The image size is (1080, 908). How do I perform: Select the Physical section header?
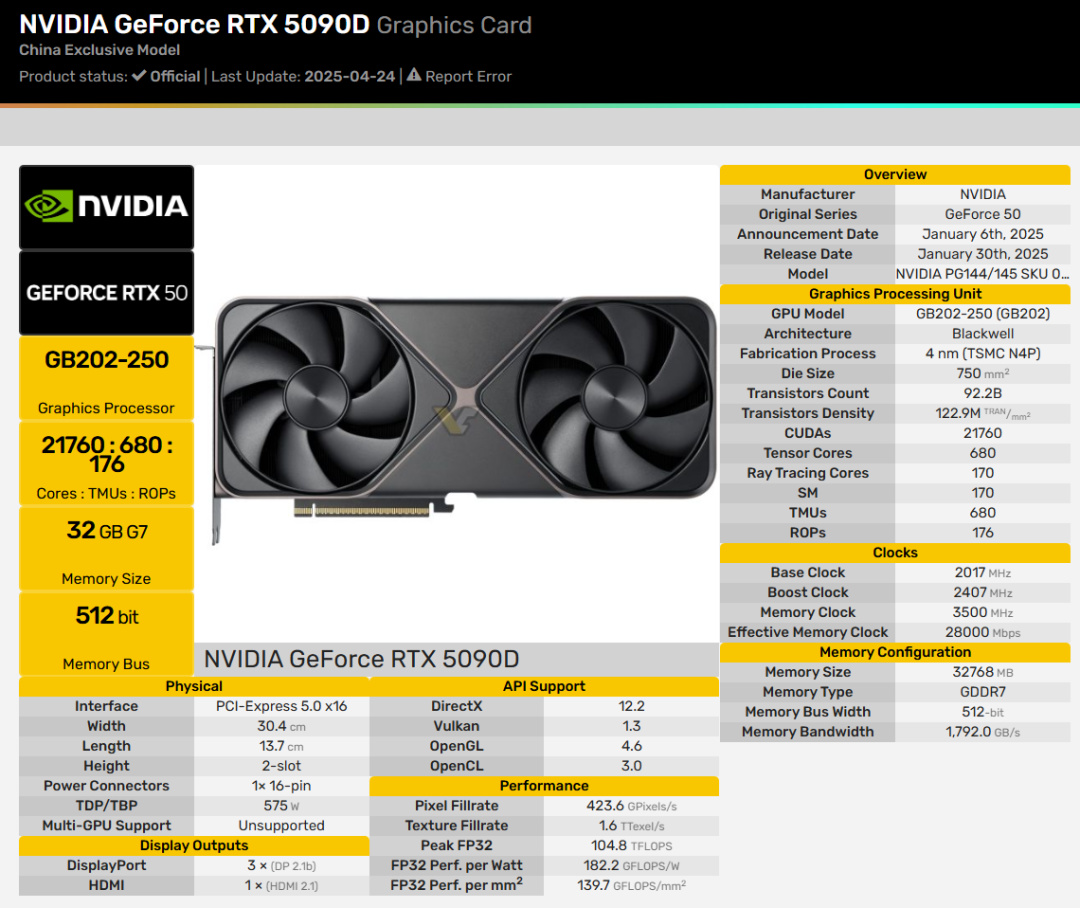194,686
